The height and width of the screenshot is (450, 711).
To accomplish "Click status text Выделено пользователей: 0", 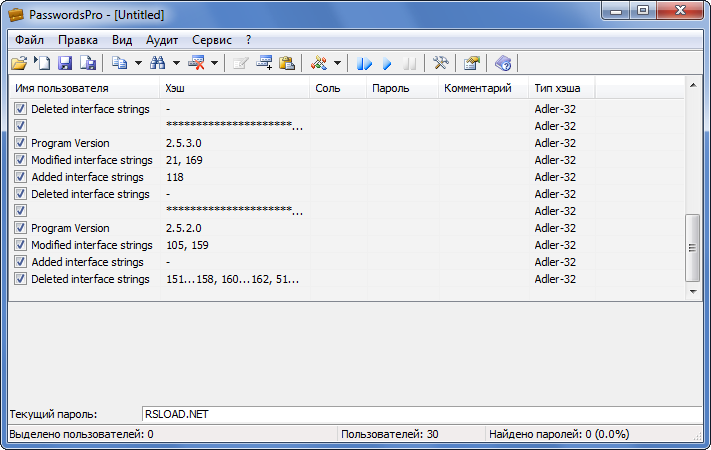I will tap(81, 434).
